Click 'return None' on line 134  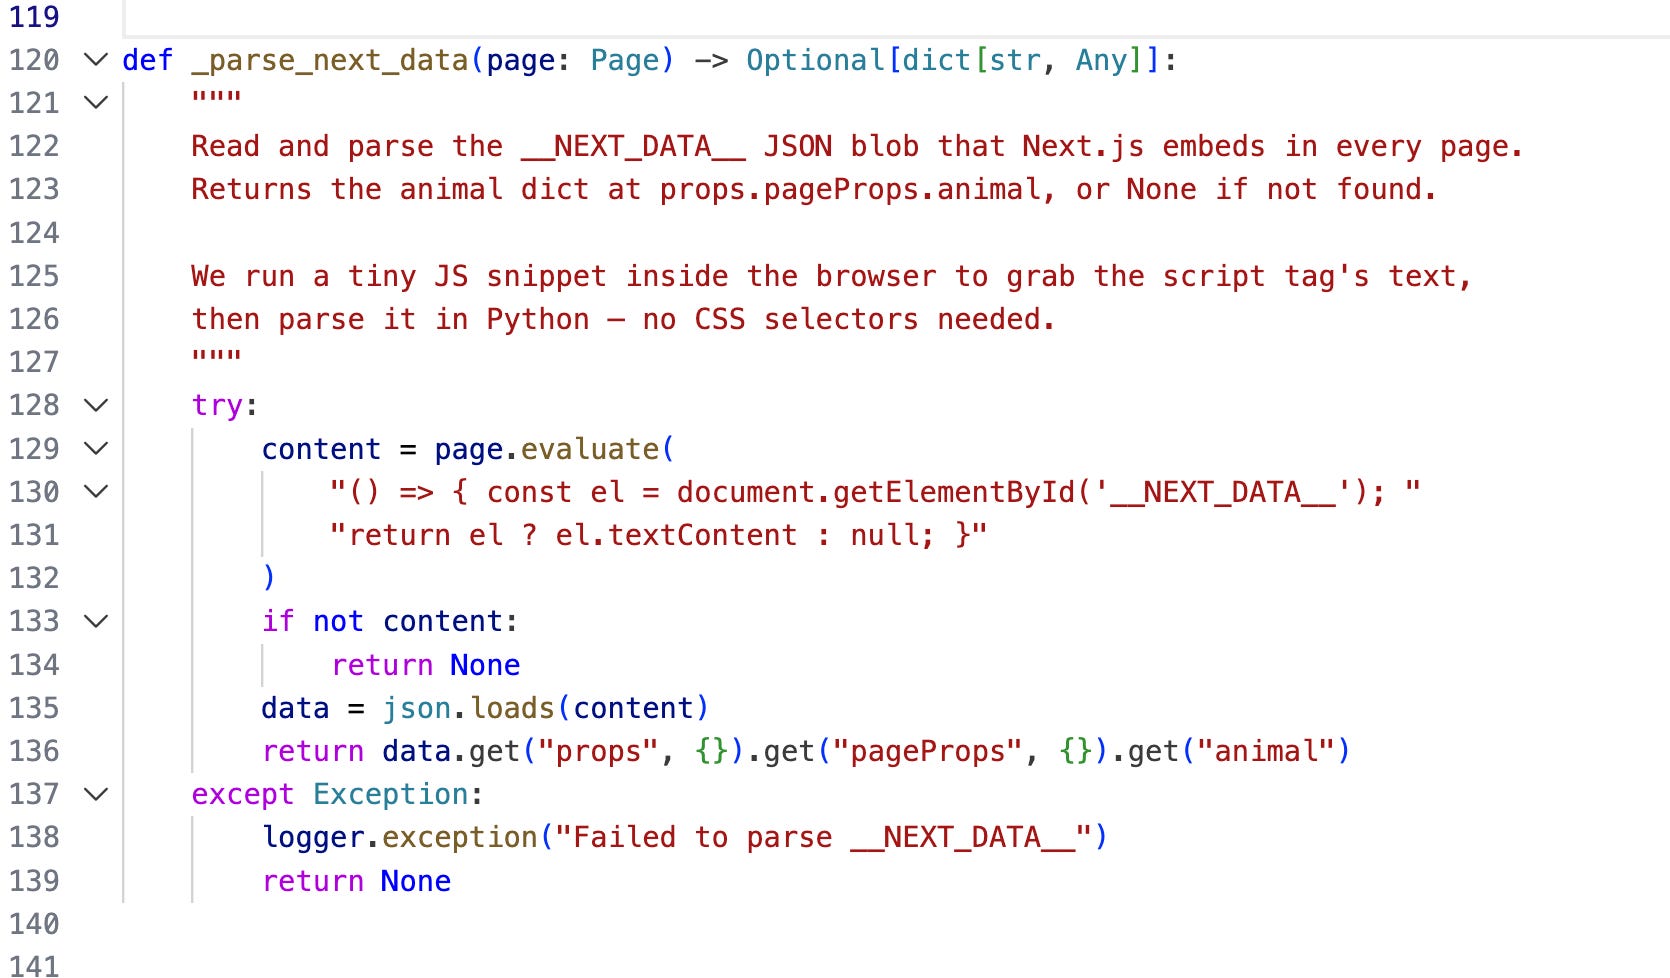tap(426, 665)
